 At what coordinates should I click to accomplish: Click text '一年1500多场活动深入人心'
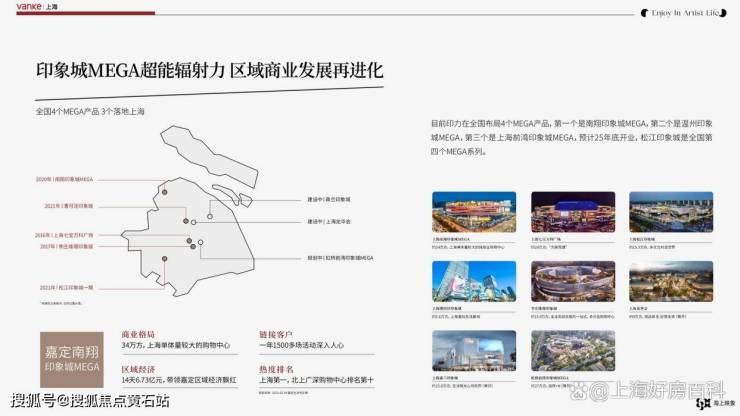(x=301, y=346)
